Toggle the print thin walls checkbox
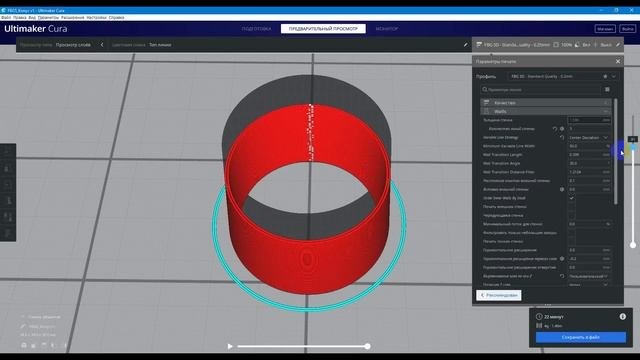 click(x=571, y=241)
